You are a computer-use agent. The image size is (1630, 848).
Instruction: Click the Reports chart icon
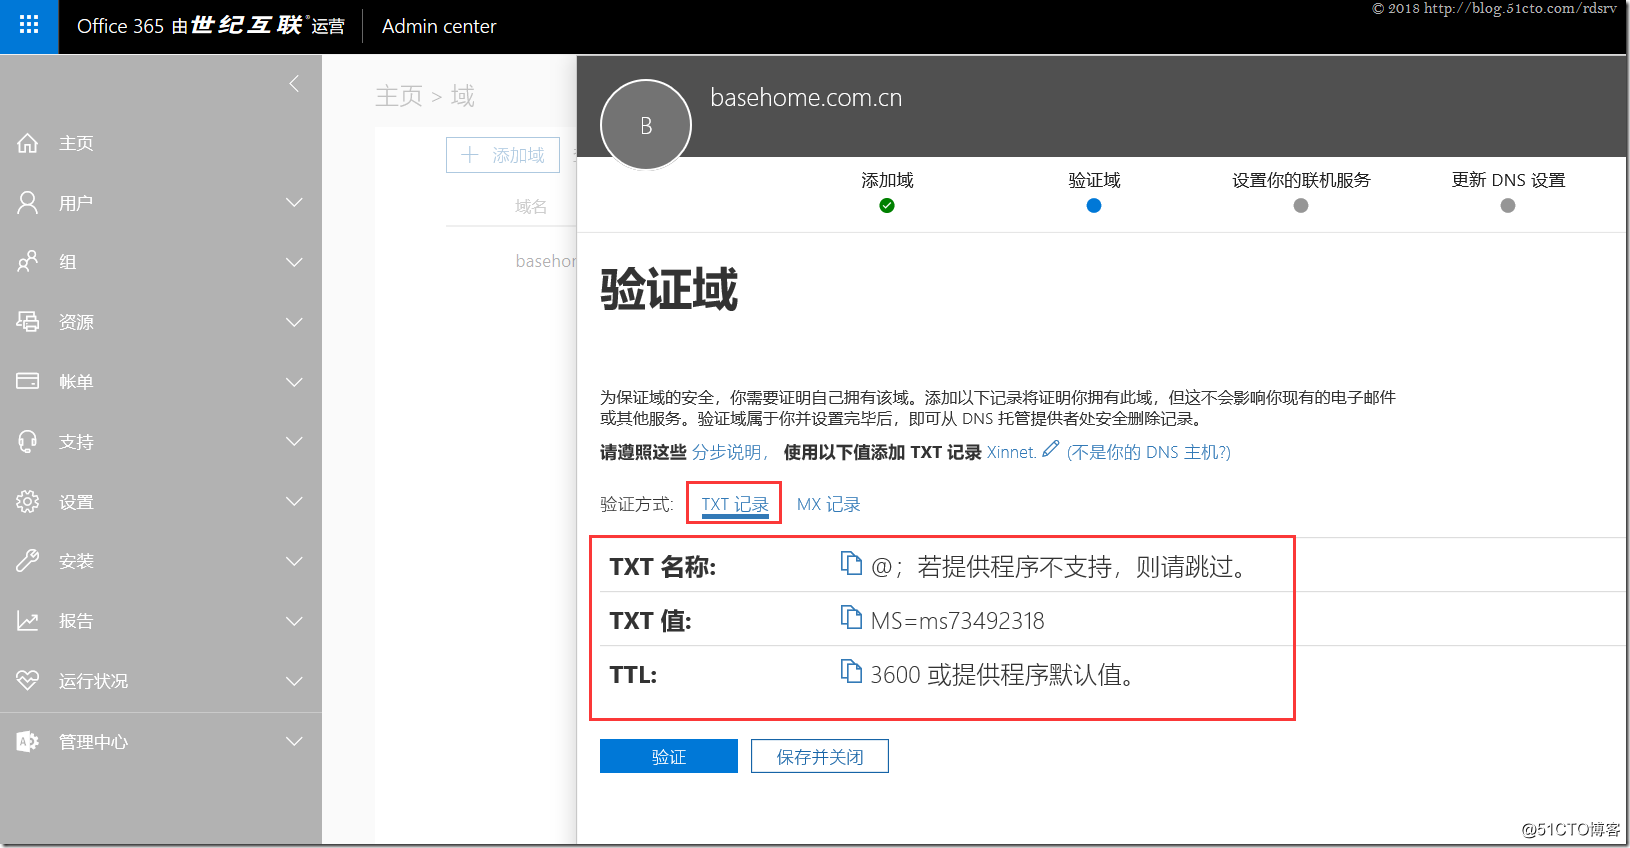(28, 621)
